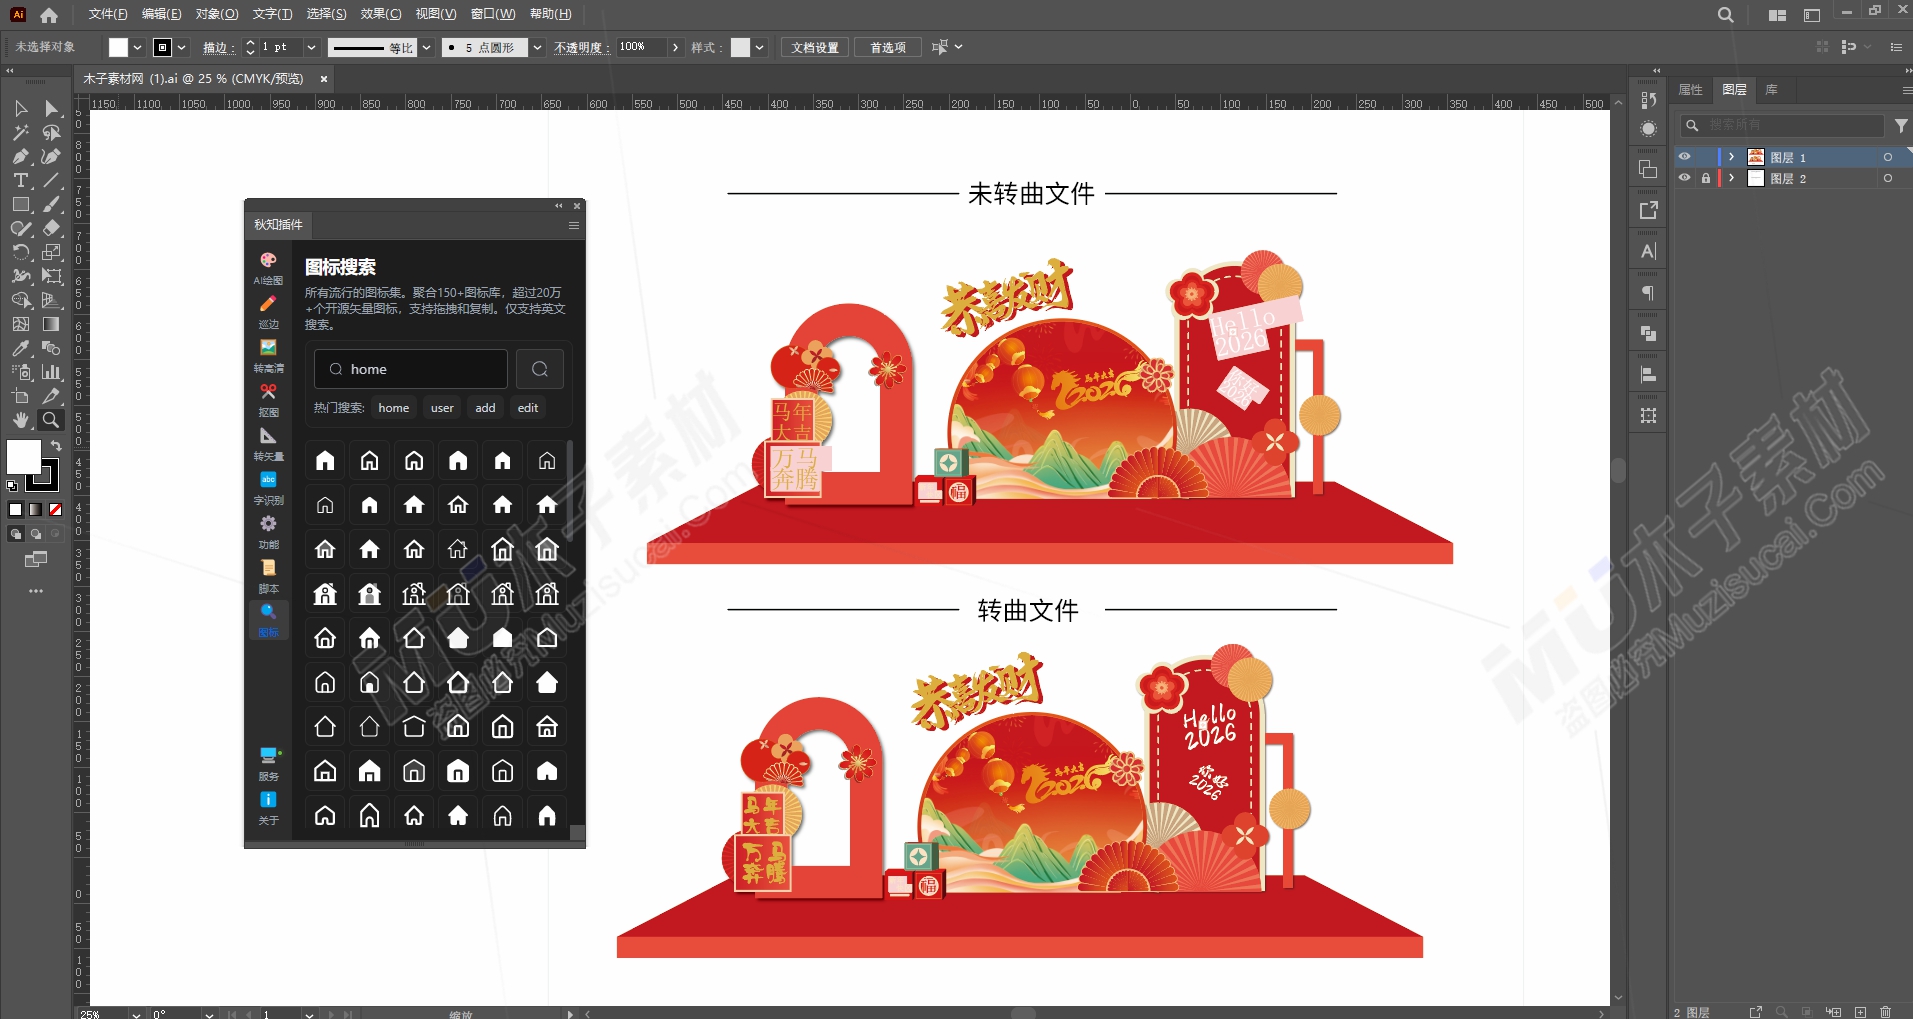Viewport: 1913px width, 1019px height.
Task: Open the 5 点圆形 brush dropdown
Action: (538, 47)
